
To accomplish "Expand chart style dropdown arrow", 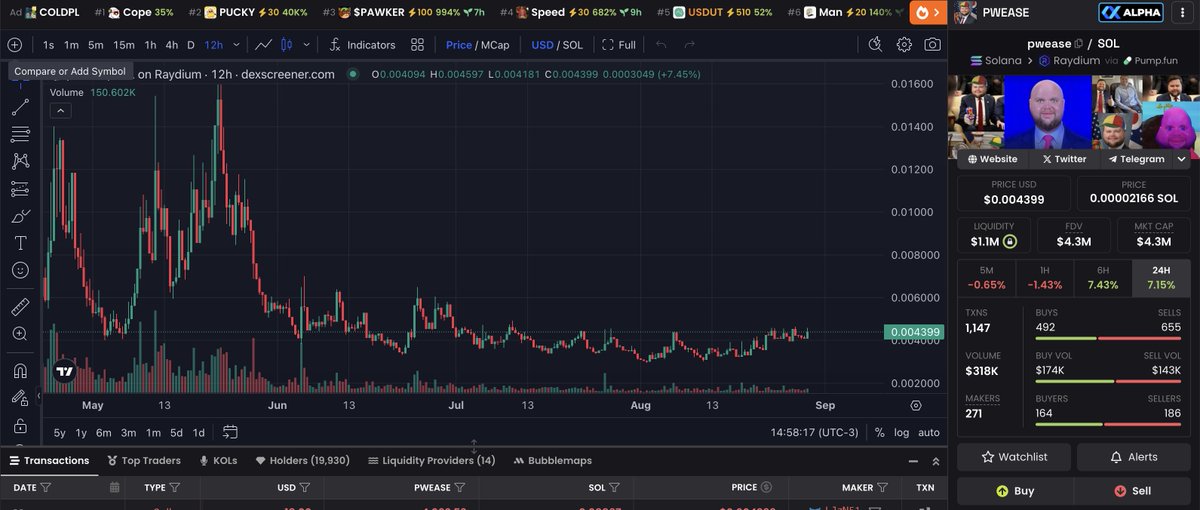I will 305,45.
